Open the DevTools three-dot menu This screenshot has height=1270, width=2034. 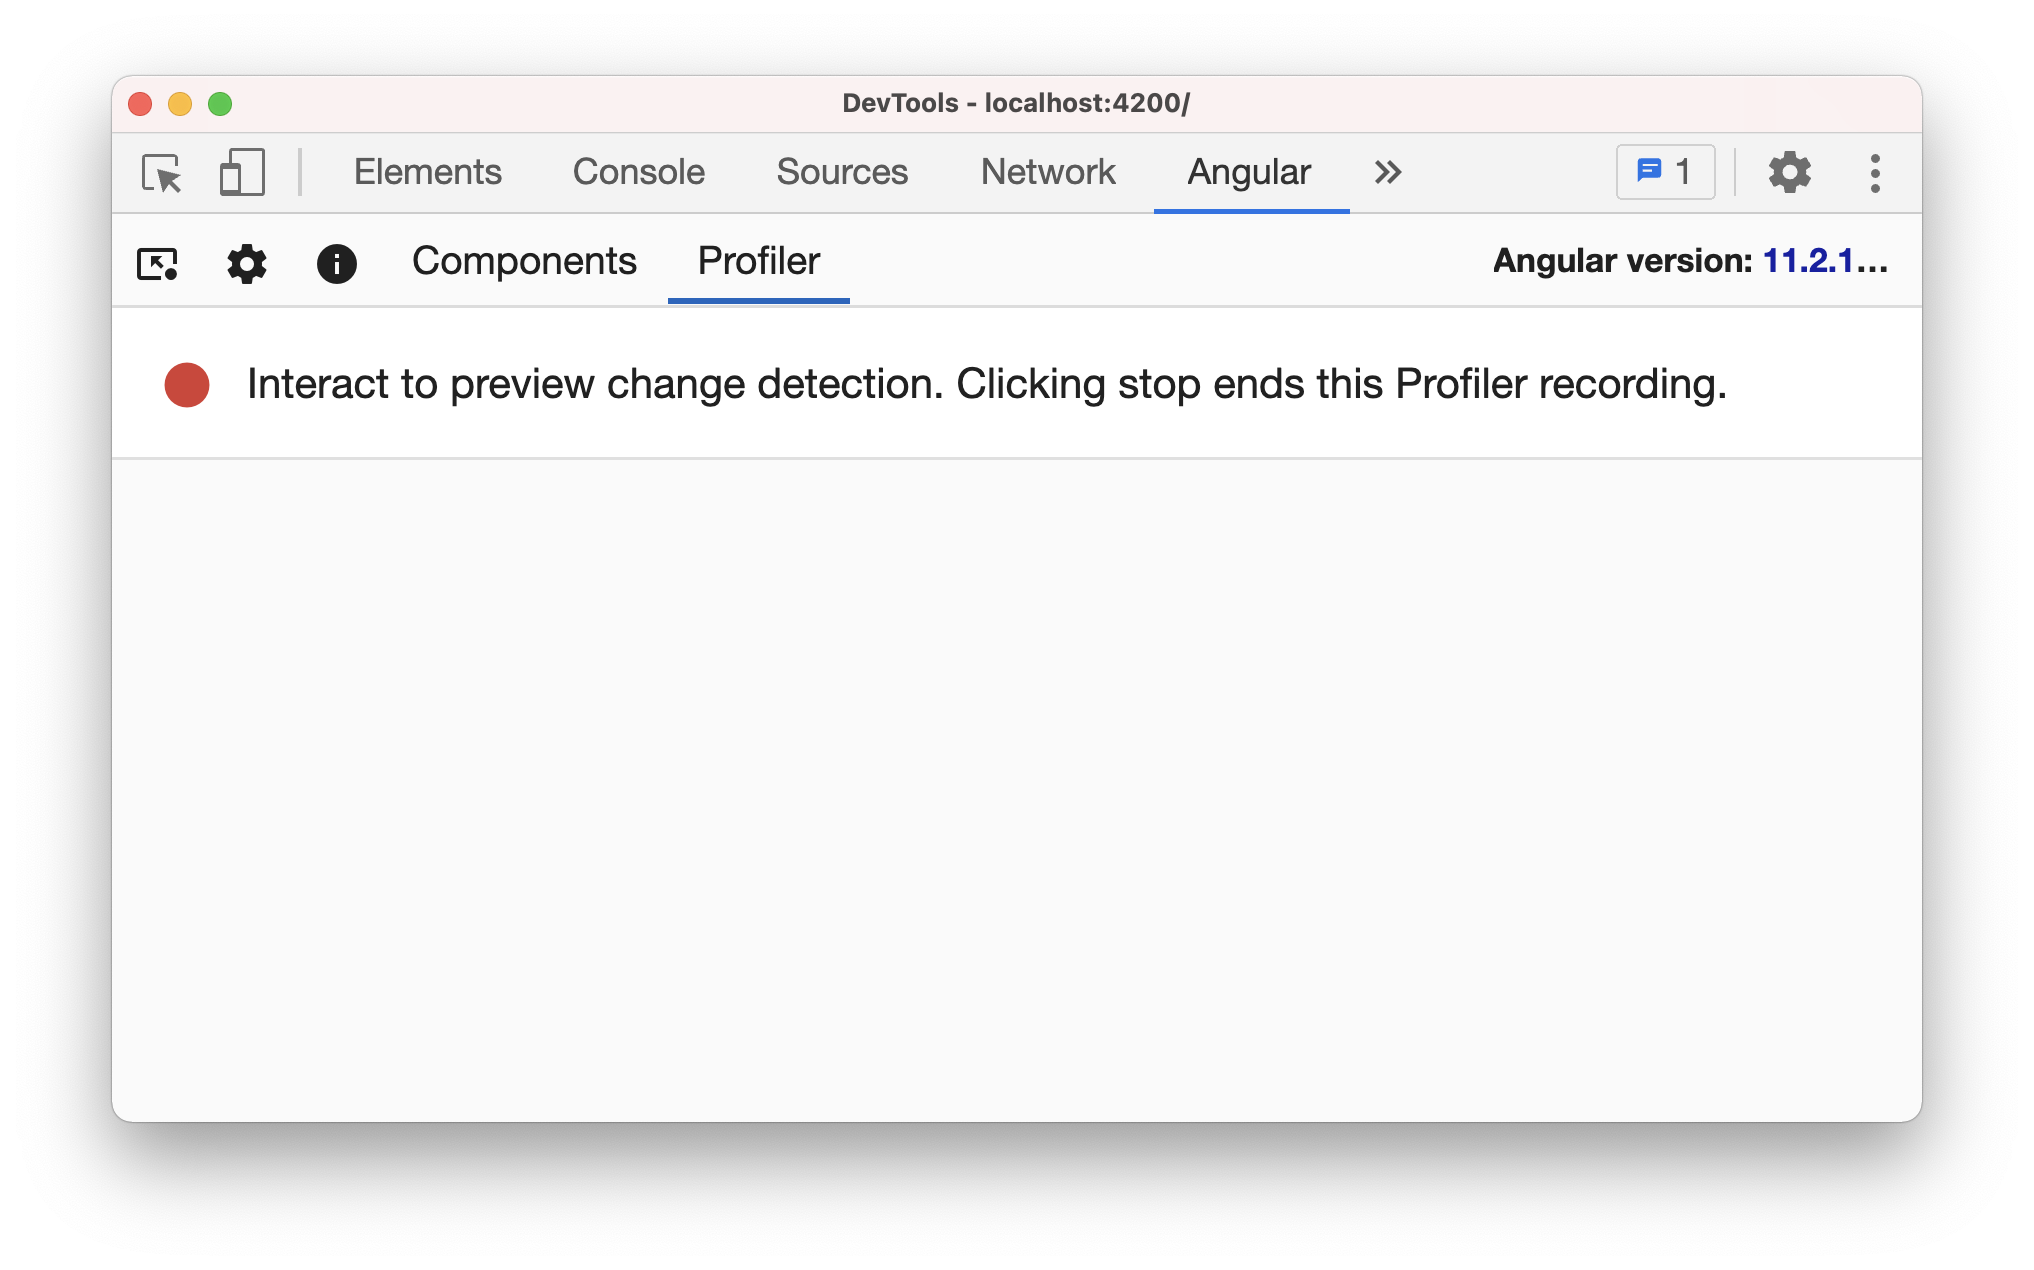(1875, 173)
